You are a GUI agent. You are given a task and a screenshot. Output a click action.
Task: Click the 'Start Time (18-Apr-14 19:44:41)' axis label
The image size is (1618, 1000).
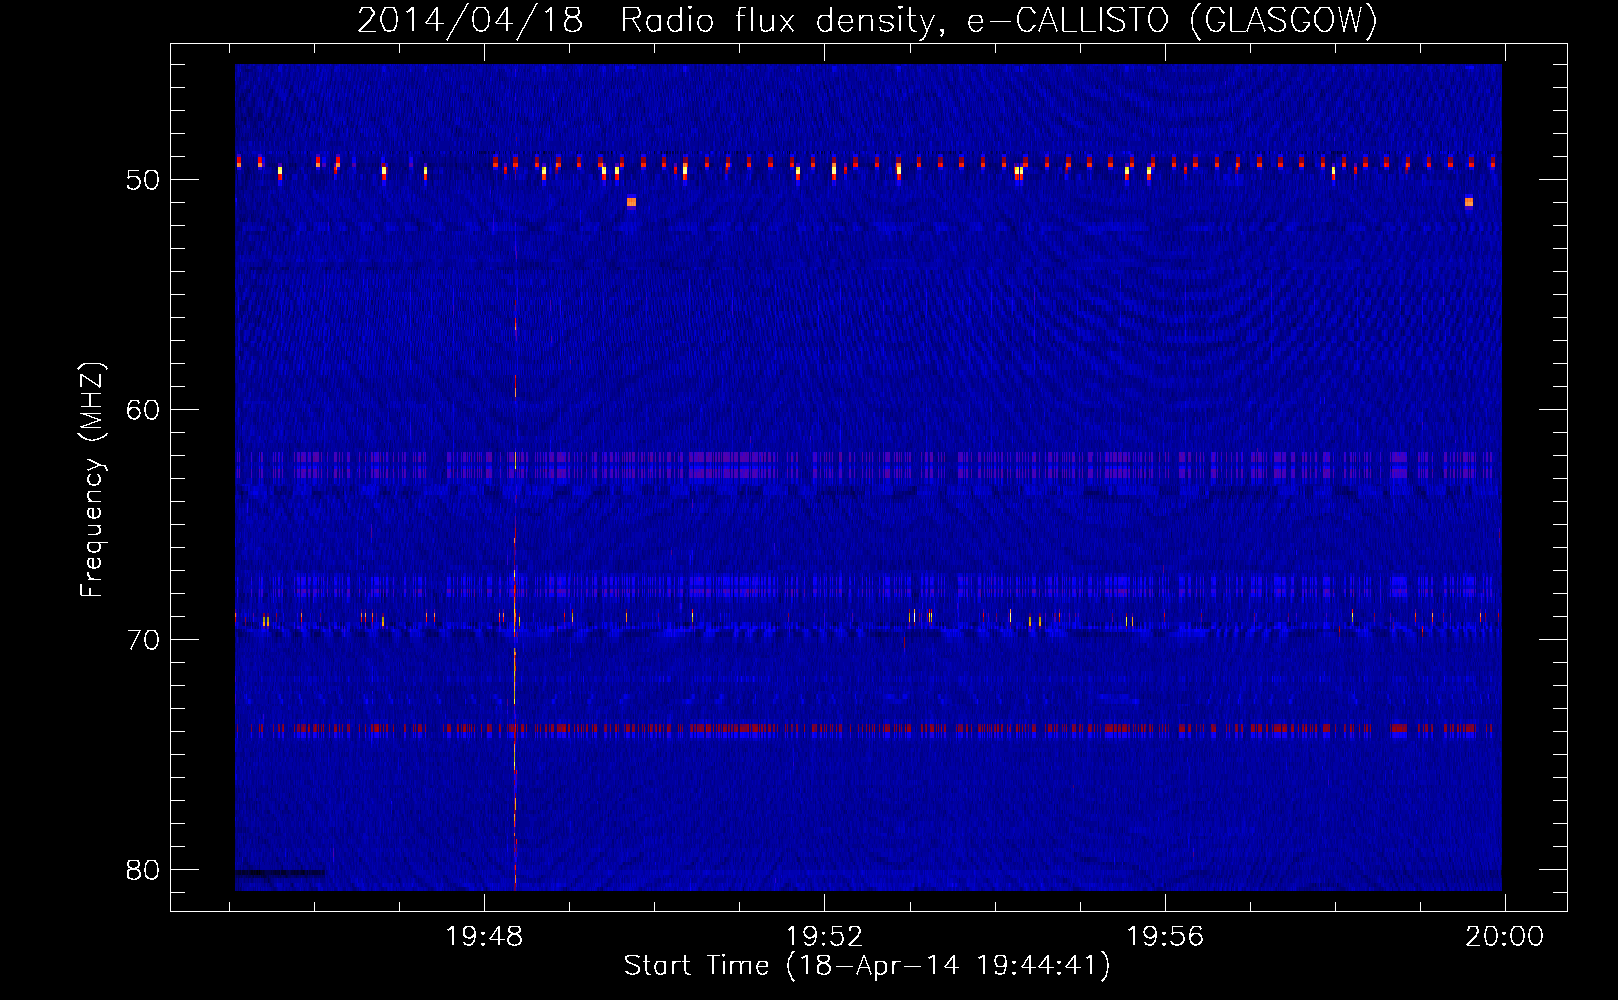867,966
